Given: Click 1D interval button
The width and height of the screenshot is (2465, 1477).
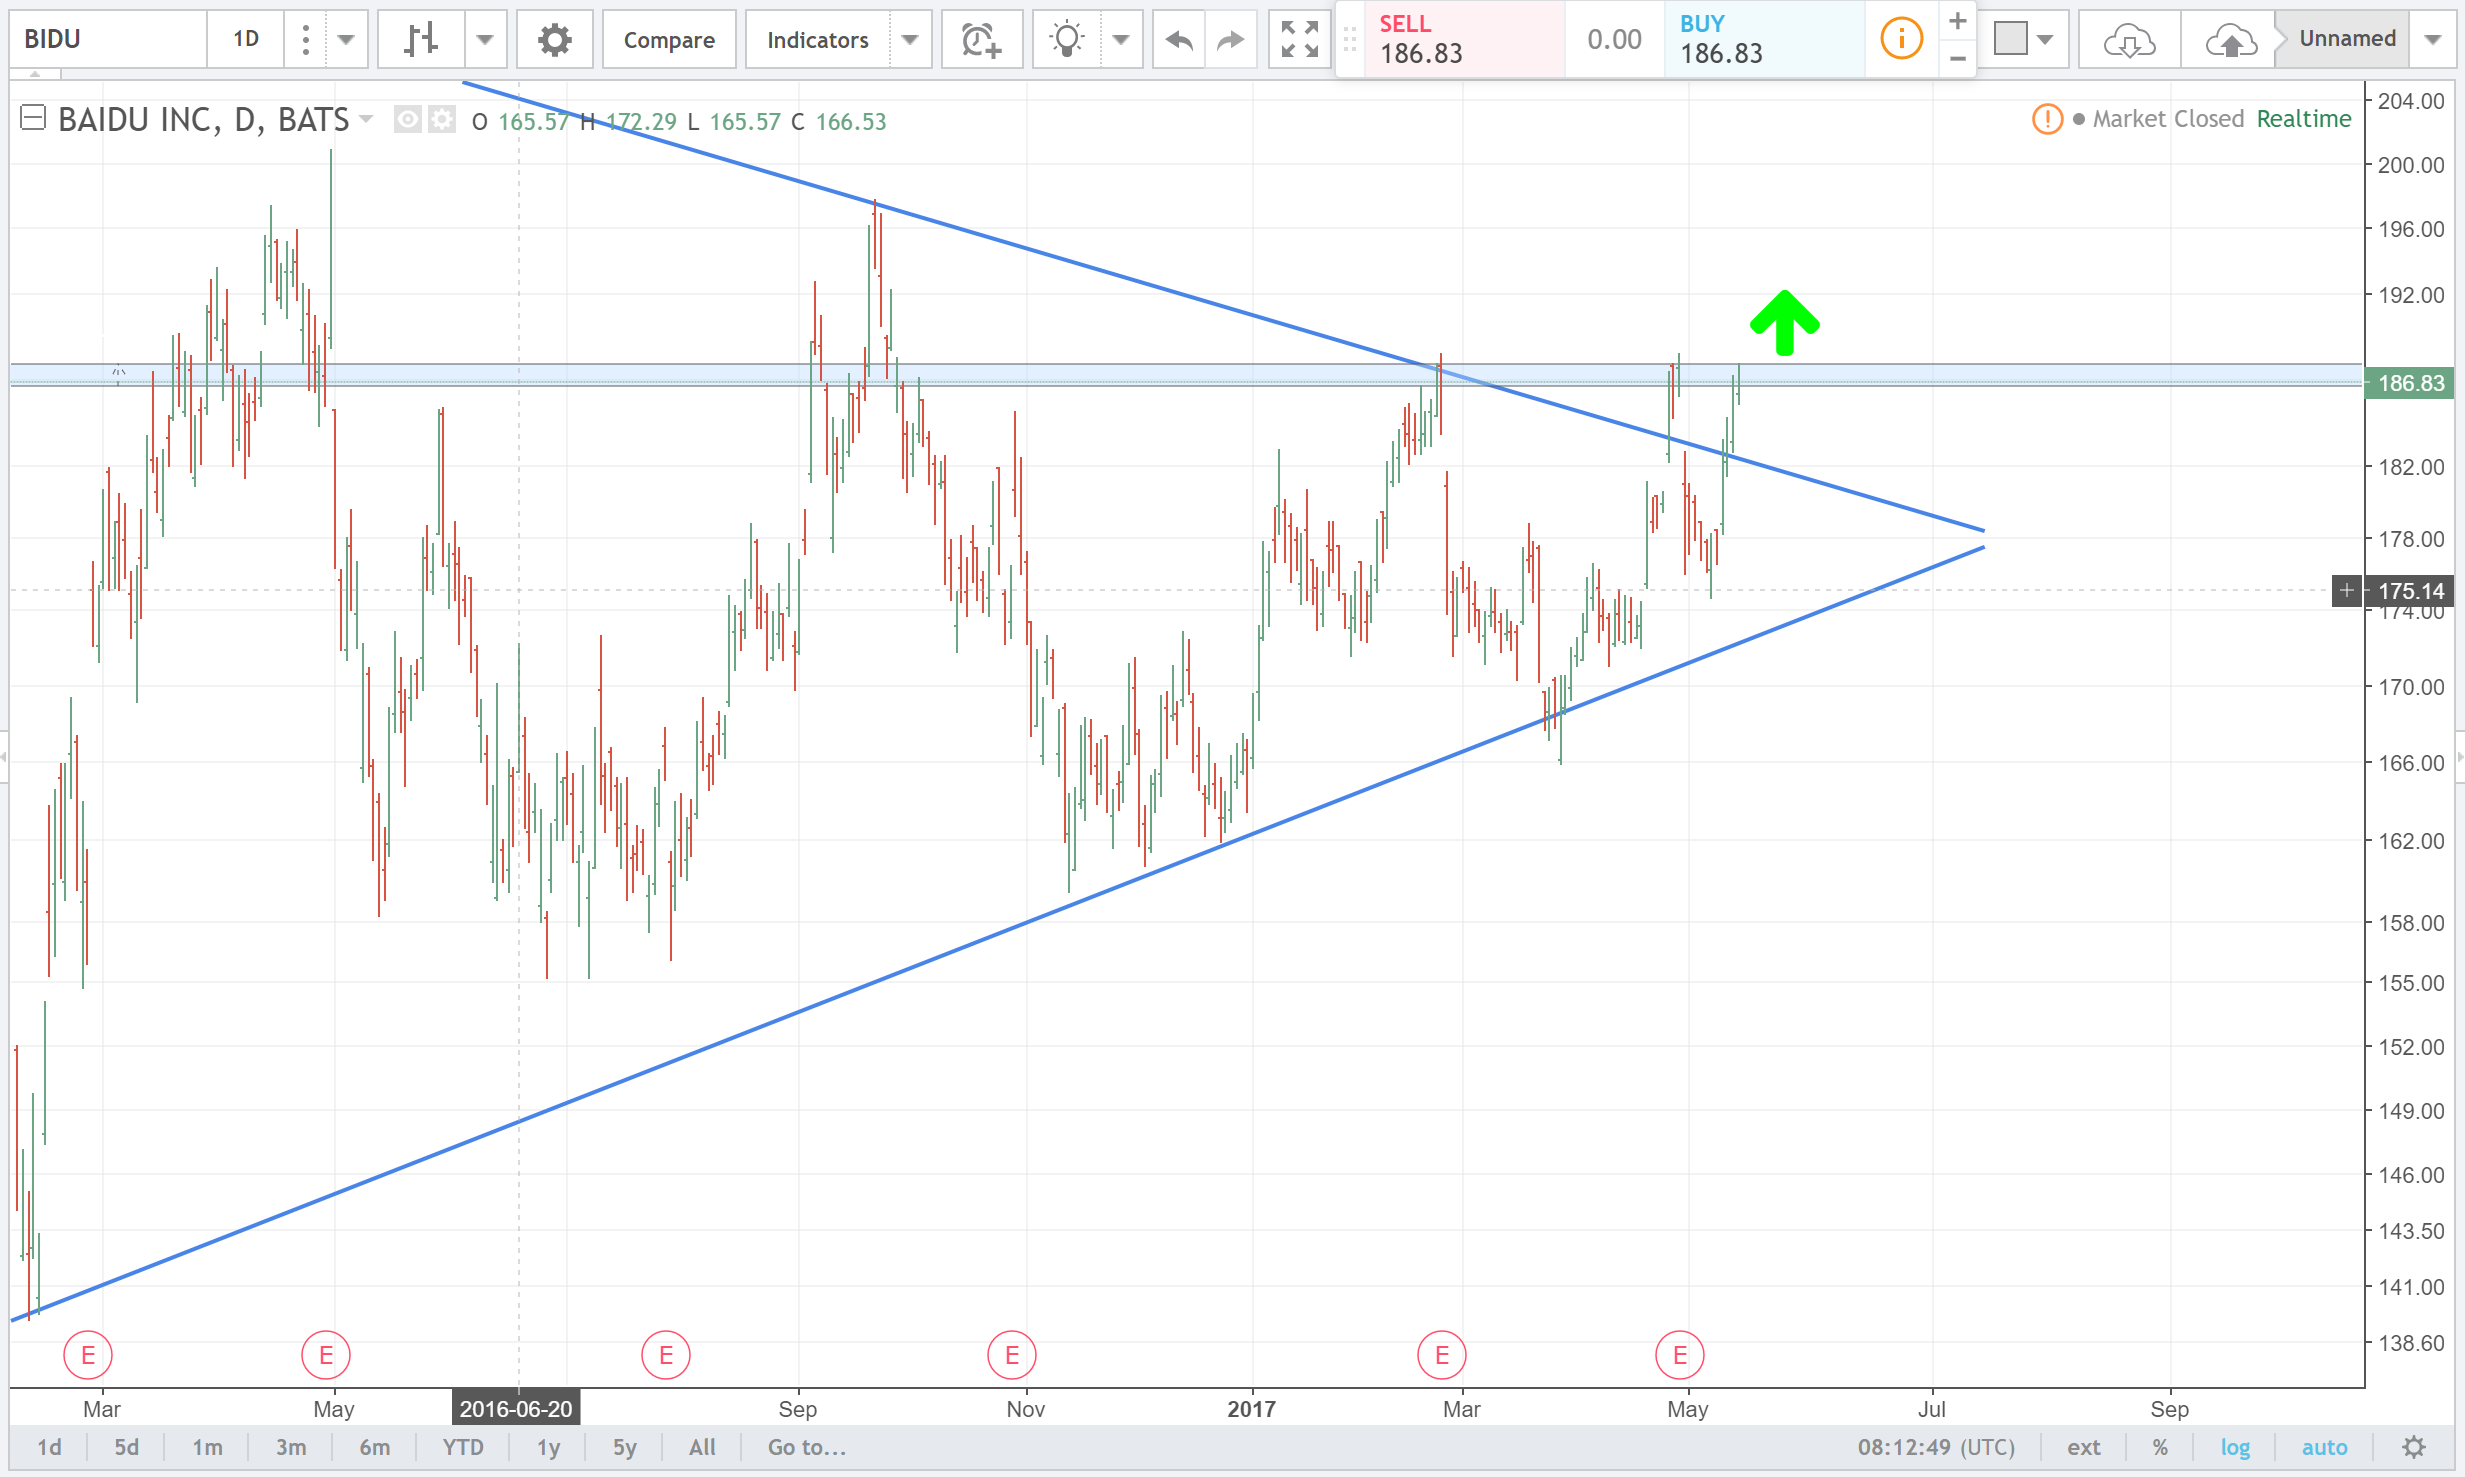Looking at the screenshot, I should pyautogui.click(x=246, y=40).
